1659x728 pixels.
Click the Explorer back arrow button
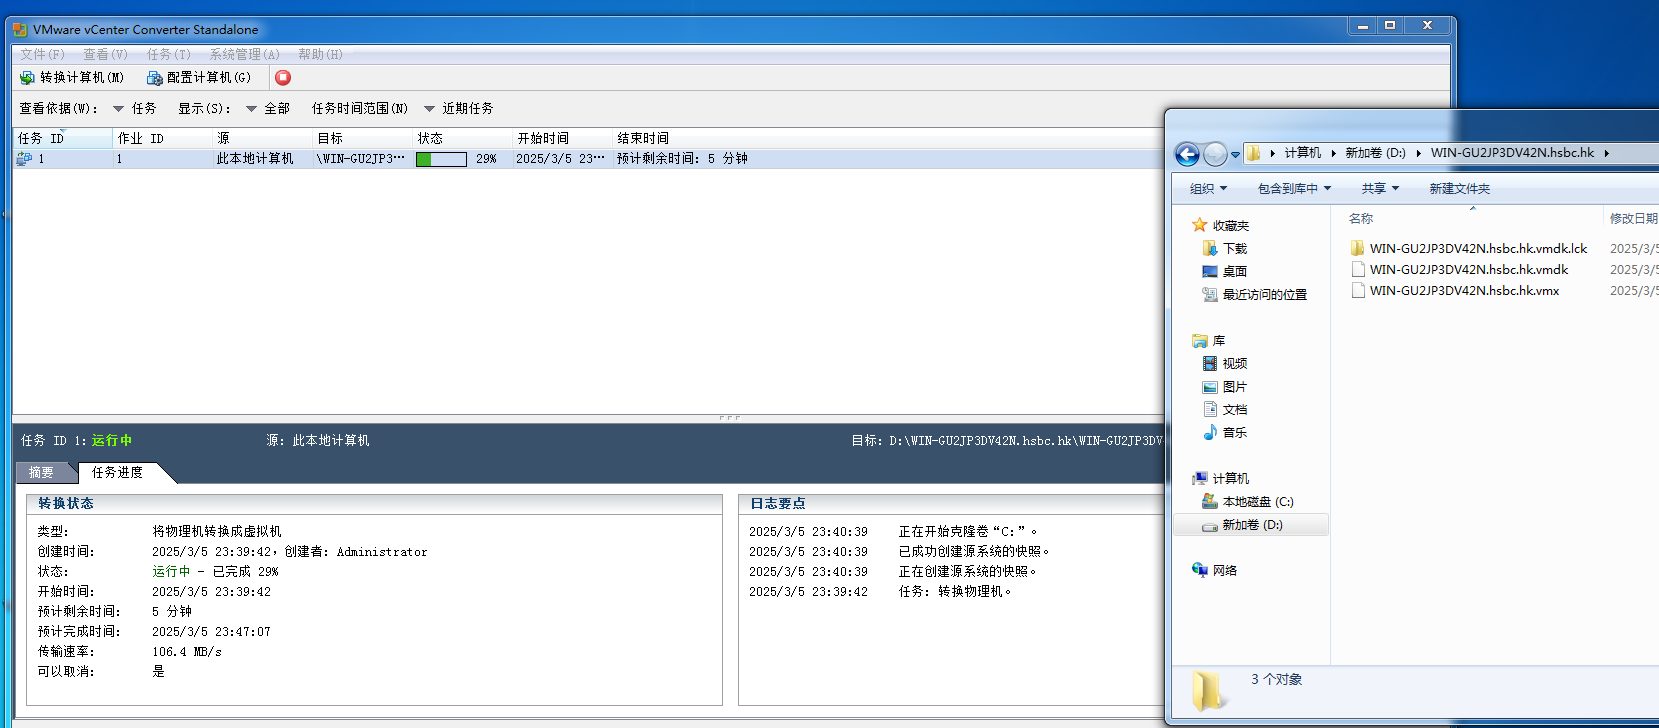coord(1187,154)
